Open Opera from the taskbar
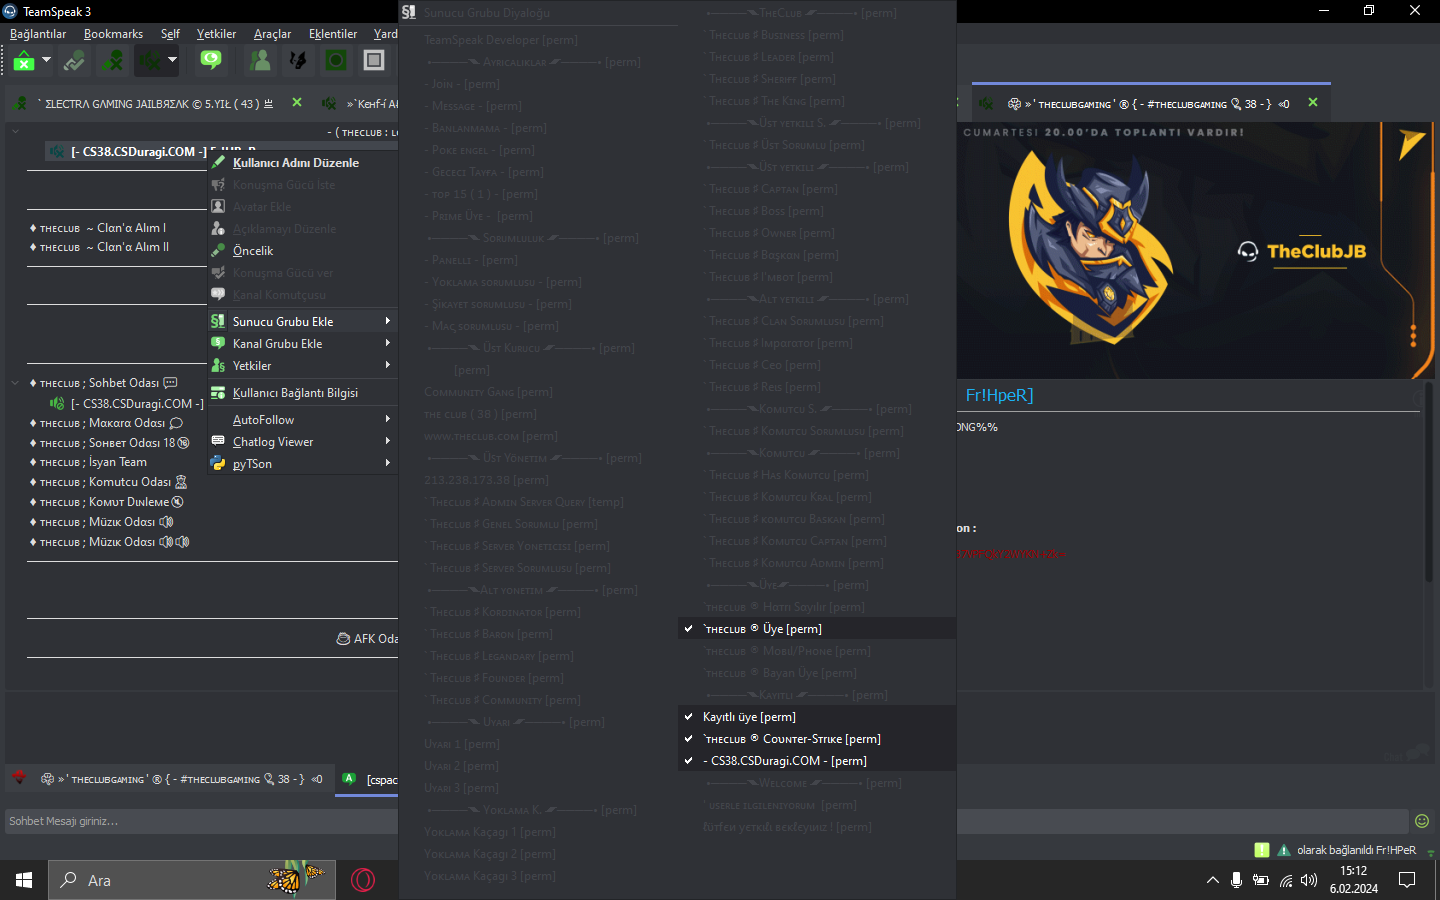Screen dimensions: 1440x900 [363, 880]
